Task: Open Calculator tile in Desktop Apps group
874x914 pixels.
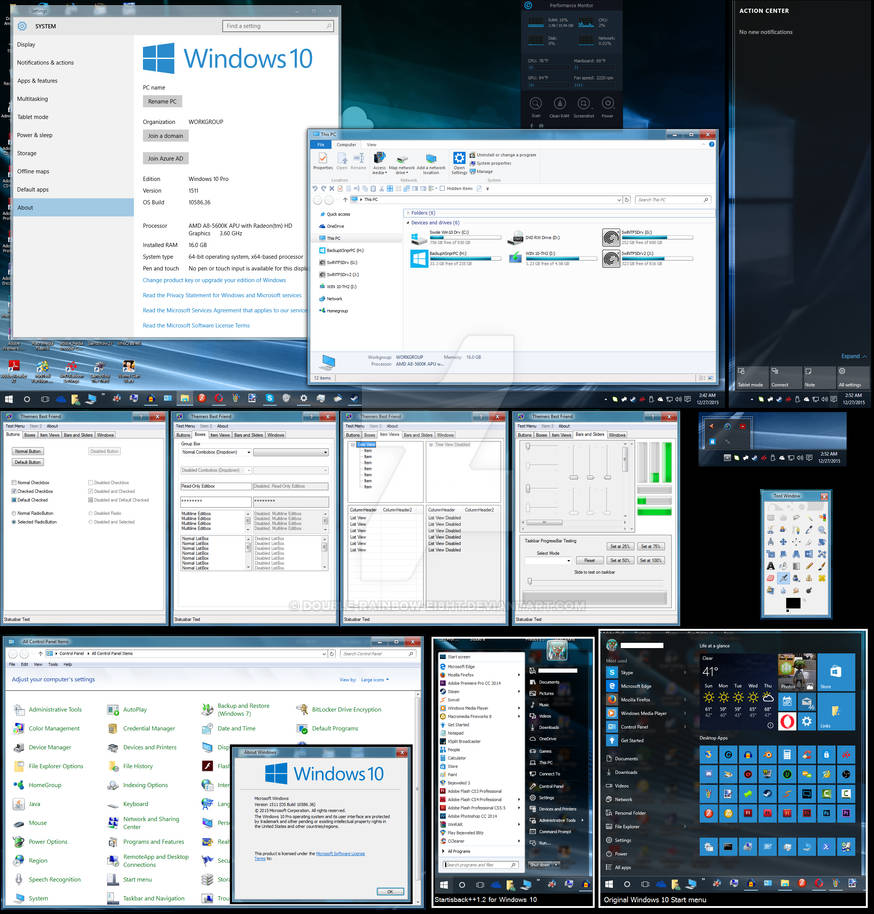Action: [787, 754]
